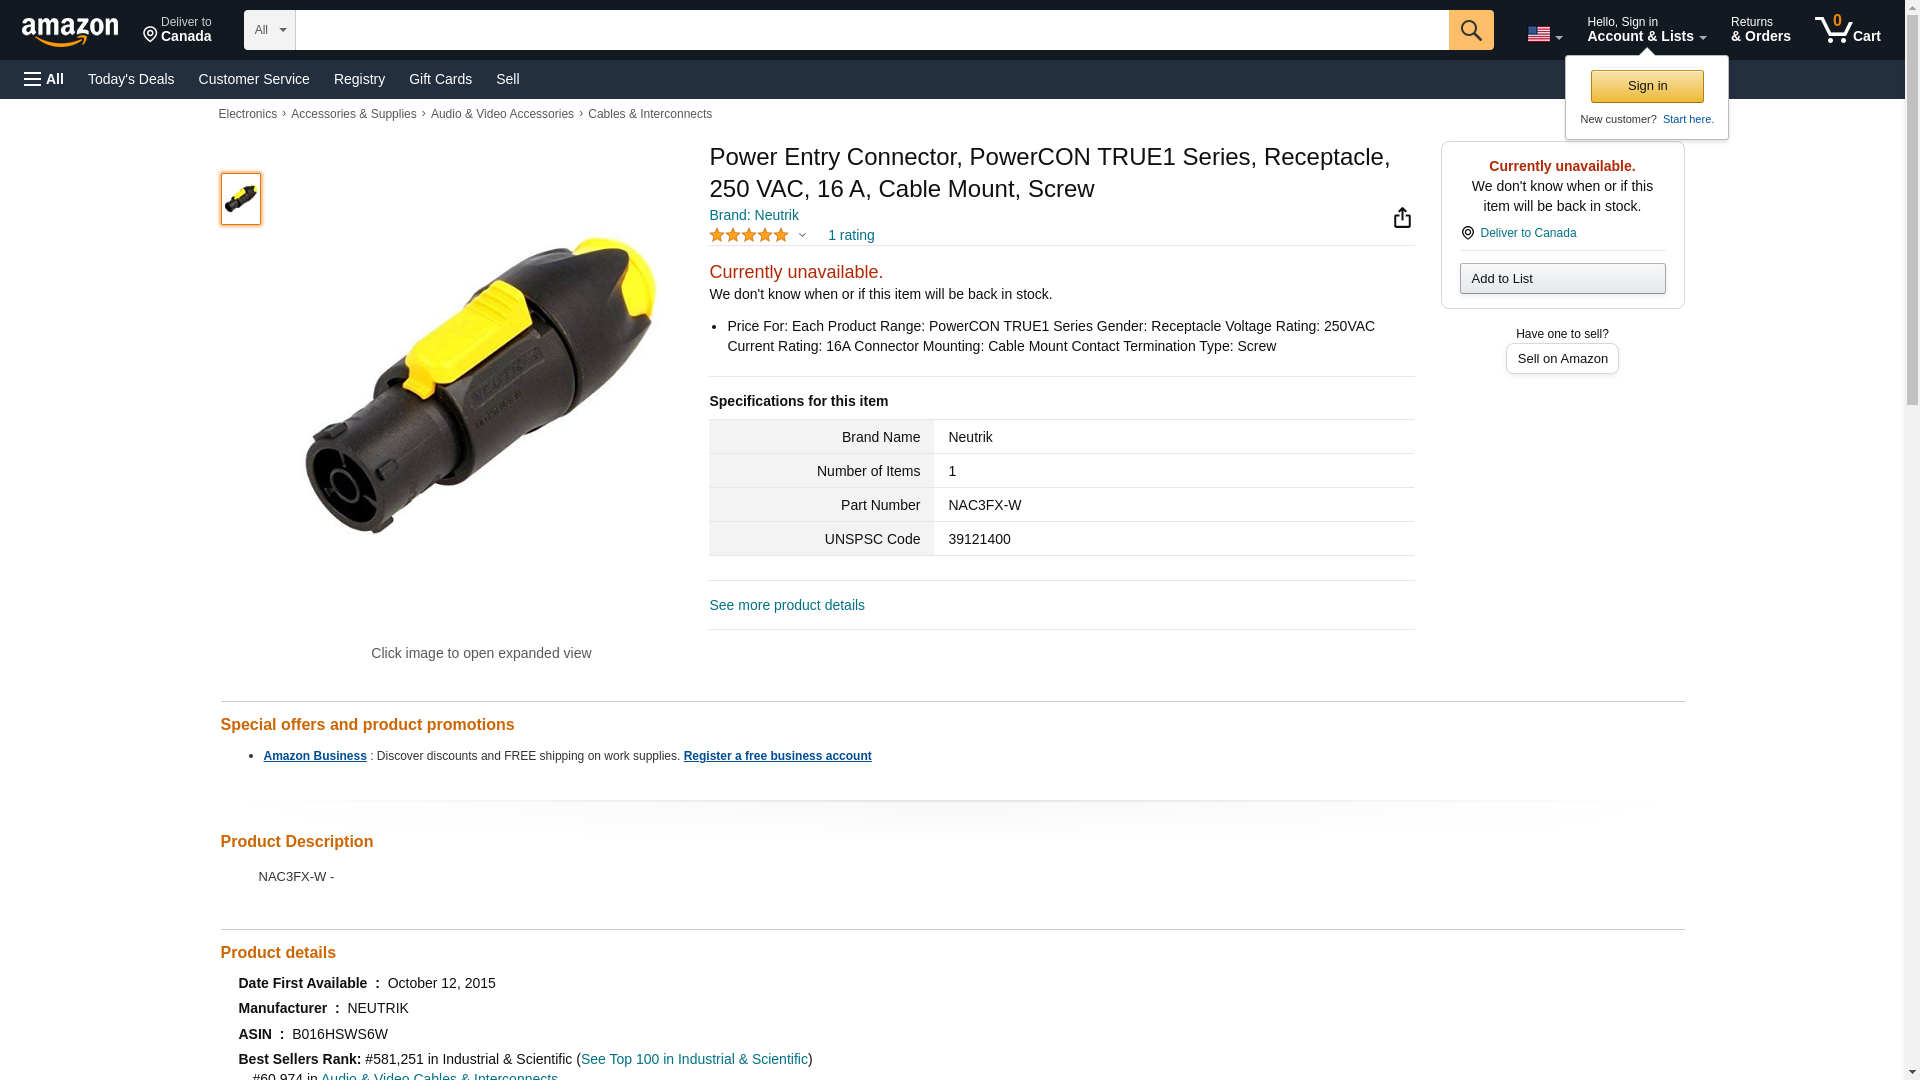Click the yellow Sign in button
Image resolution: width=1920 pixels, height=1080 pixels.
point(1647,86)
